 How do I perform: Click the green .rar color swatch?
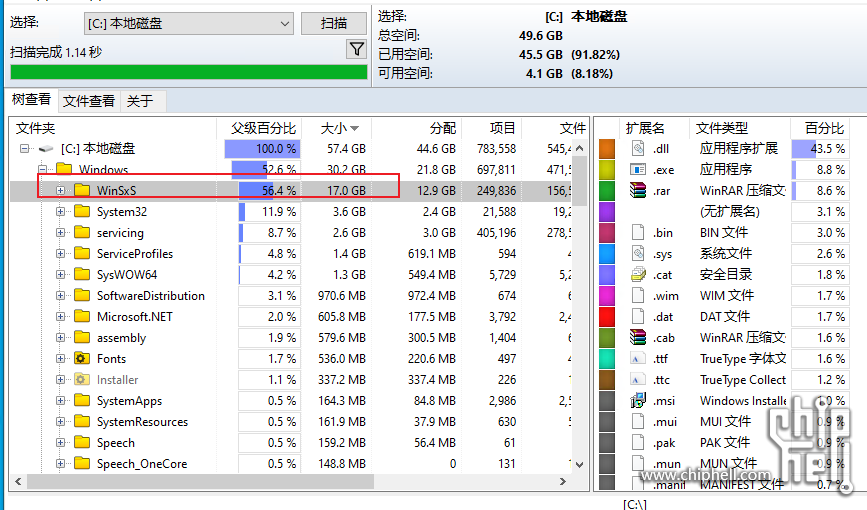607,190
